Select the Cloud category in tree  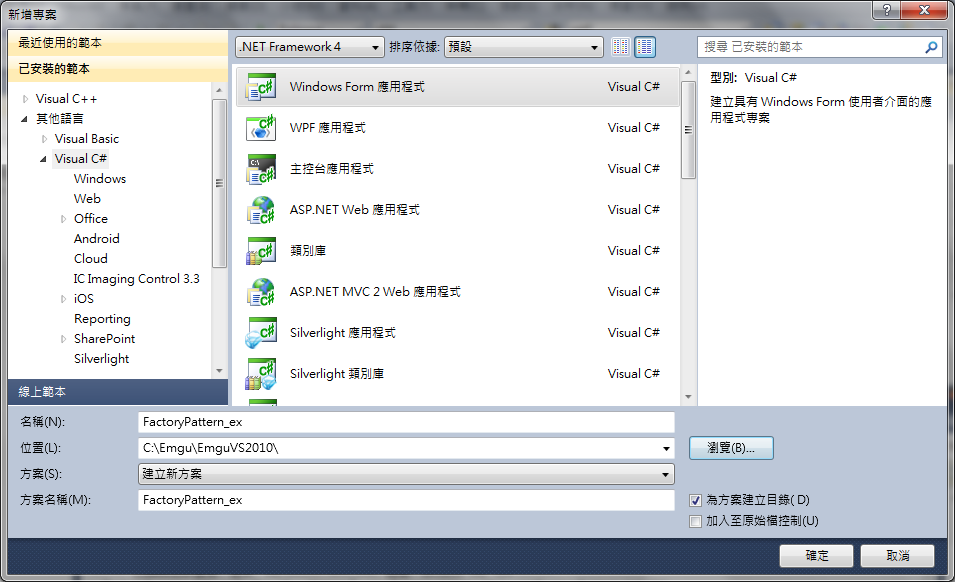point(91,259)
